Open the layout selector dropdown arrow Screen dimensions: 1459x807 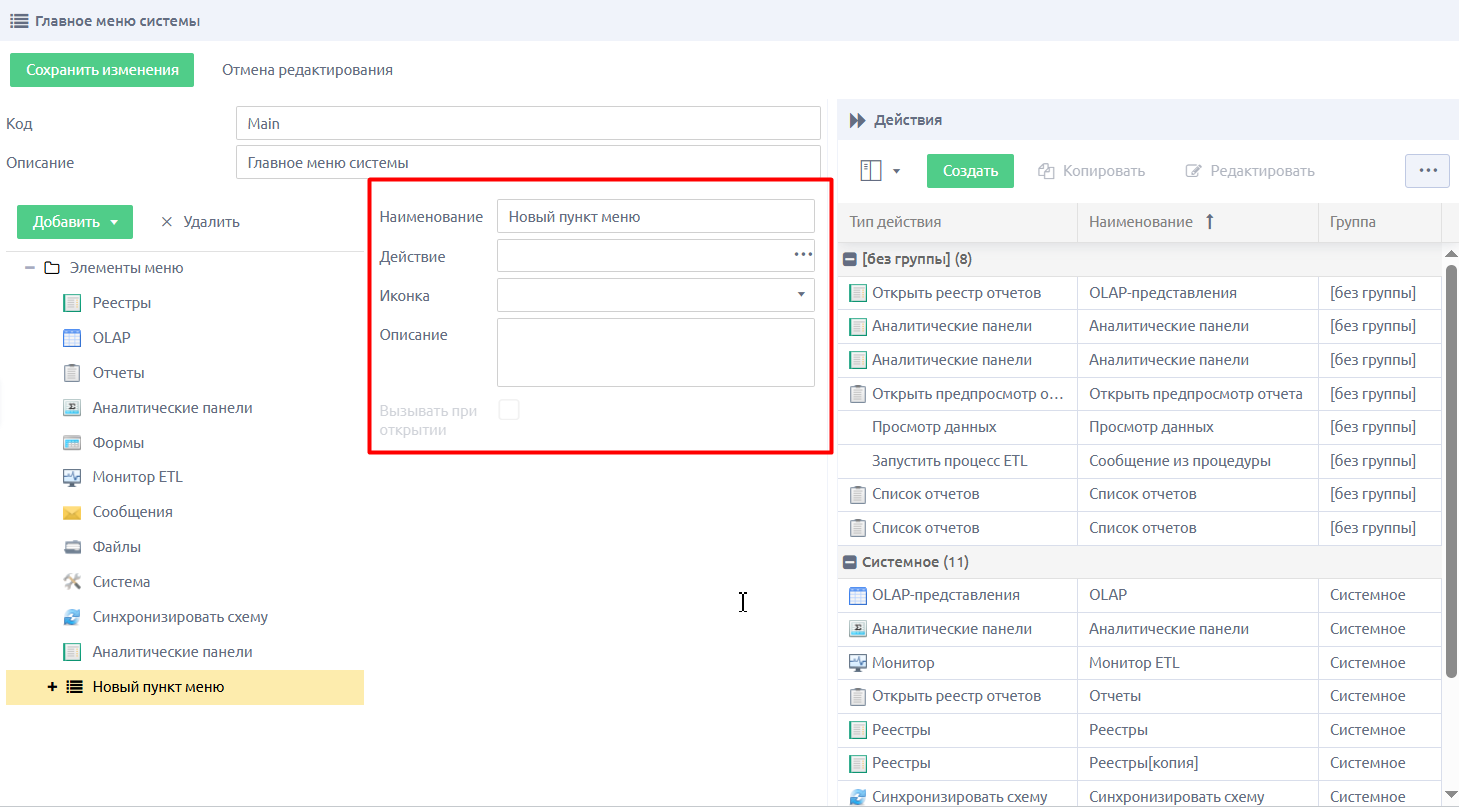coord(896,171)
